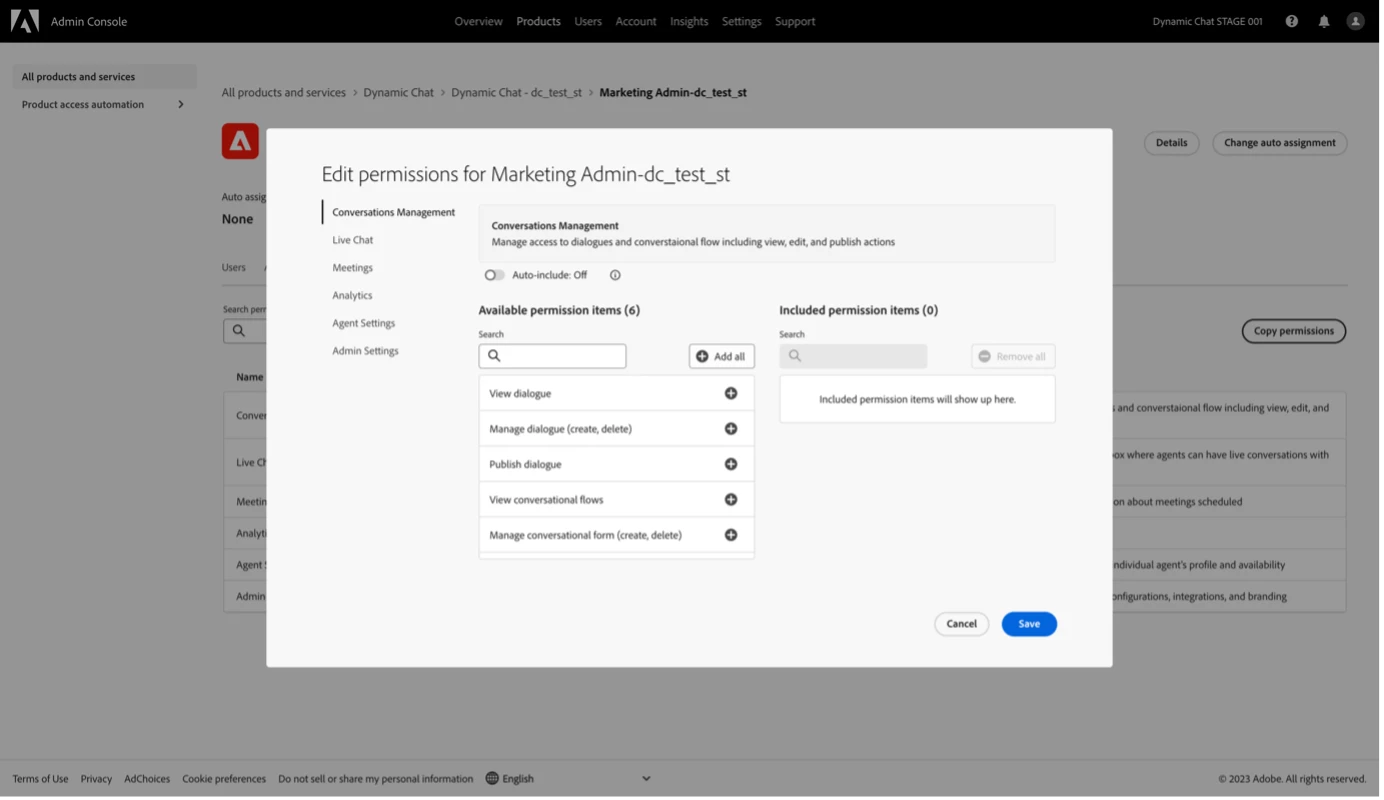Open the Support nav item

point(797,21)
